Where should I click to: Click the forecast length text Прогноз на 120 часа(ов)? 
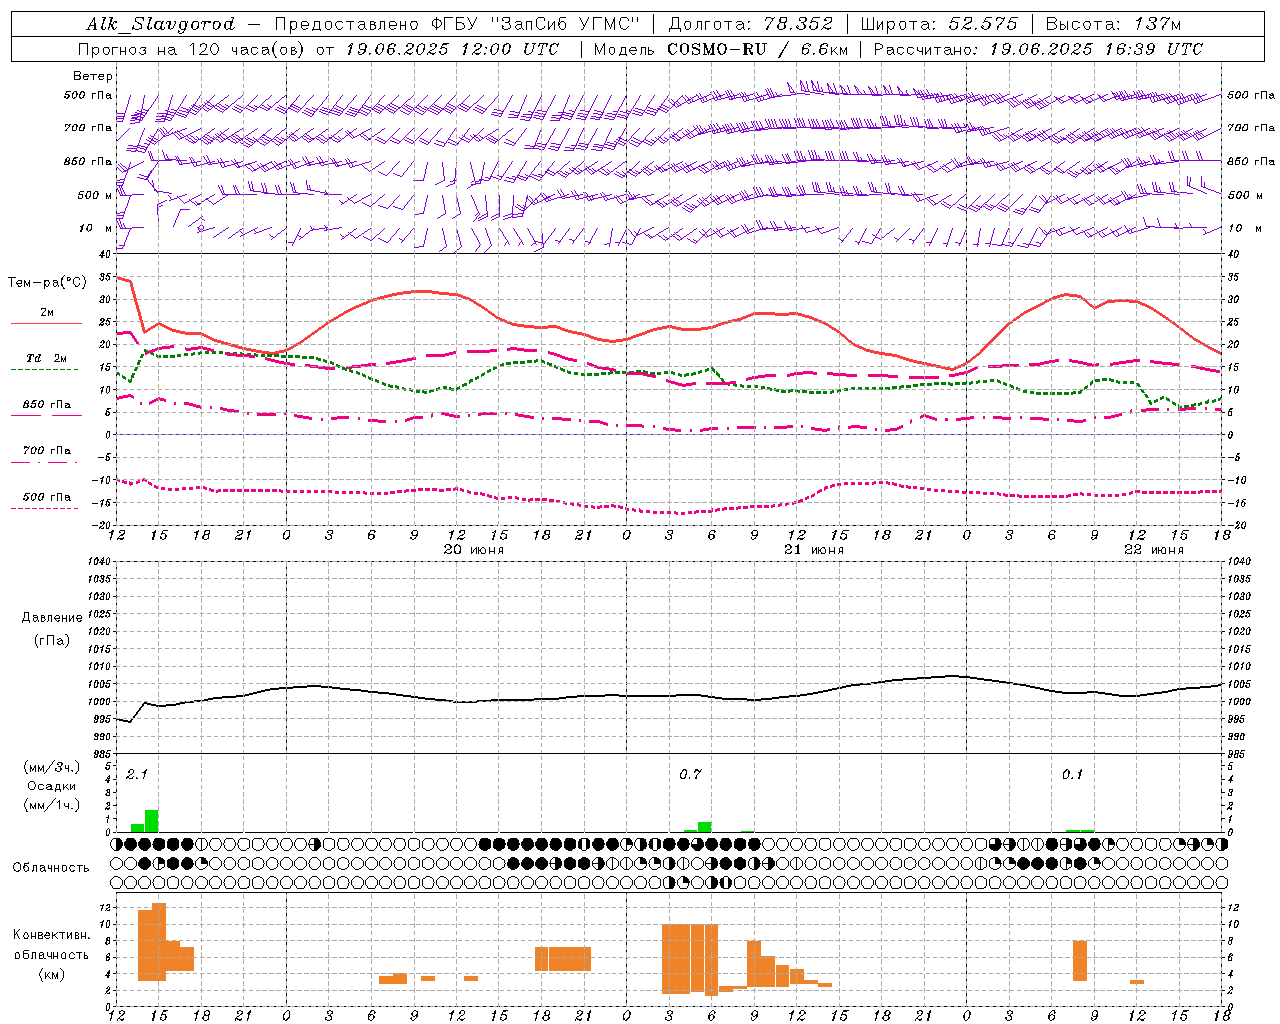point(192,49)
